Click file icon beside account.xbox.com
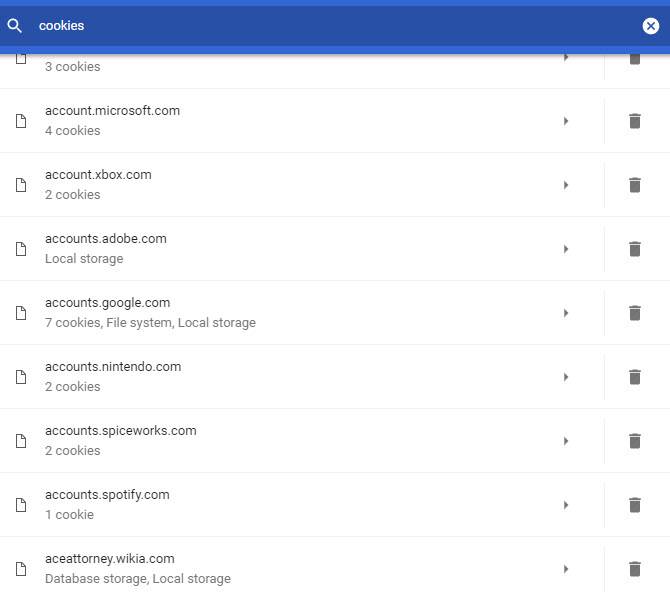Image resolution: width=670 pixels, height=596 pixels. (21, 185)
